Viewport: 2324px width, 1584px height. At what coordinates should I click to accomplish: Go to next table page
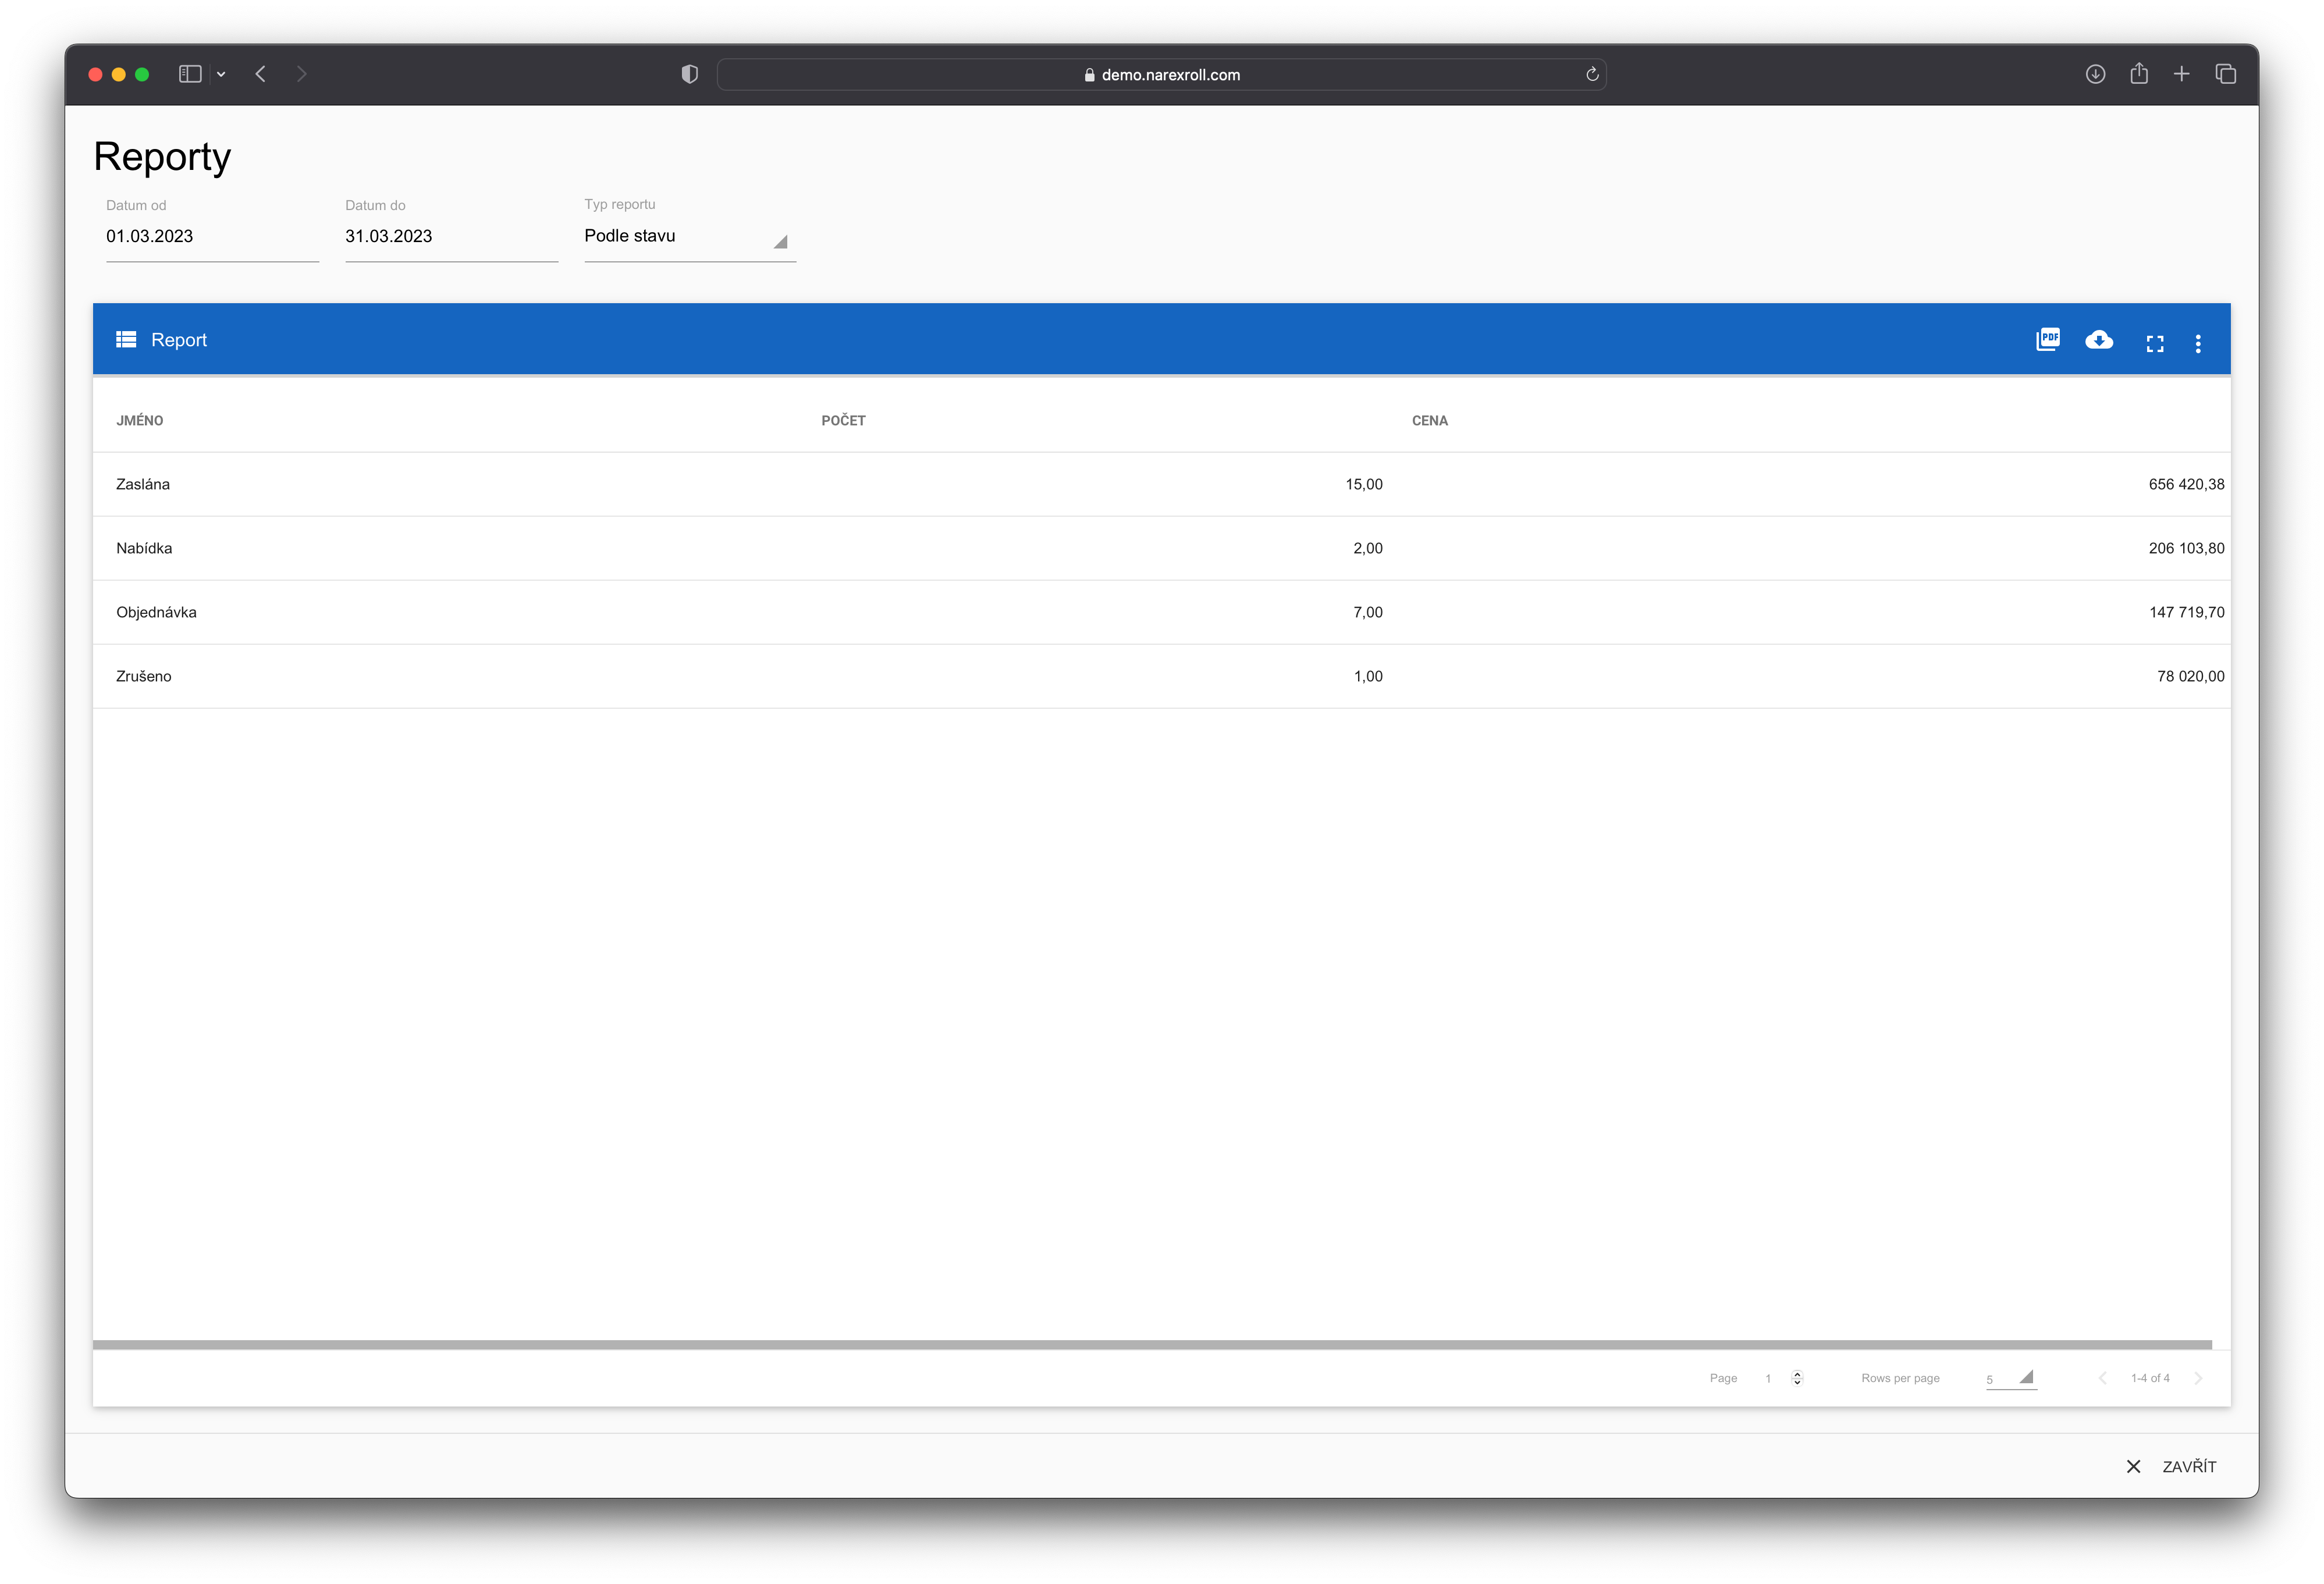click(2198, 1378)
